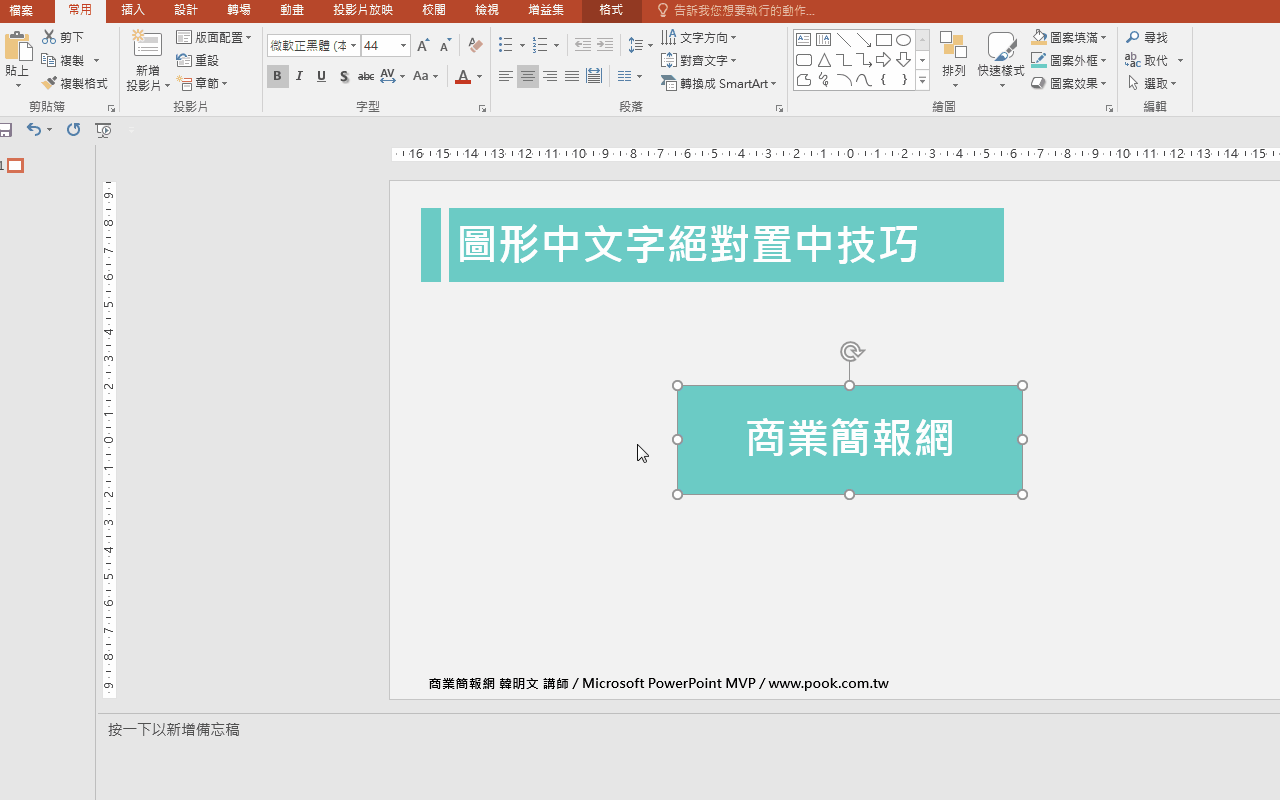1280x800 pixels.
Task: Click the Undo arrow in quick access toolbar
Action: [x=34, y=129]
